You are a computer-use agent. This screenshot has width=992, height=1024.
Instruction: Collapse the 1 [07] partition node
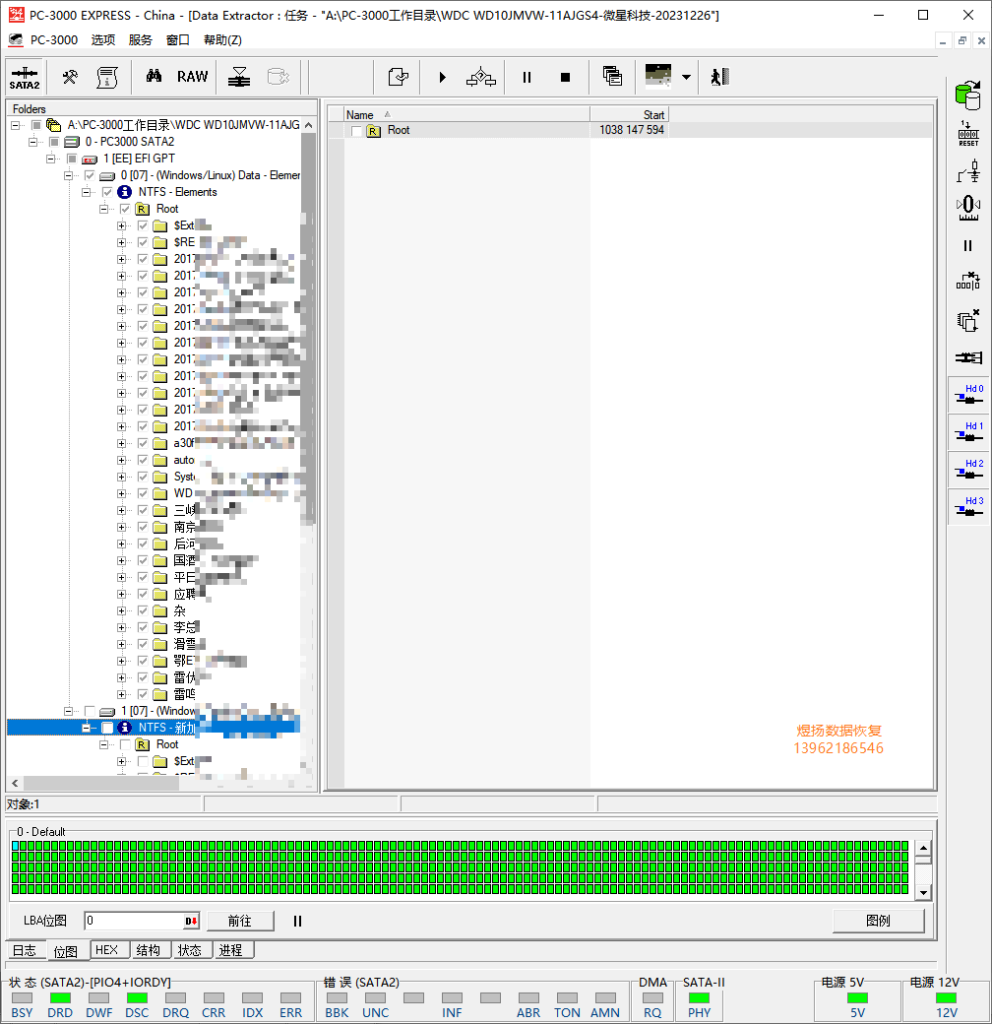pos(68,711)
